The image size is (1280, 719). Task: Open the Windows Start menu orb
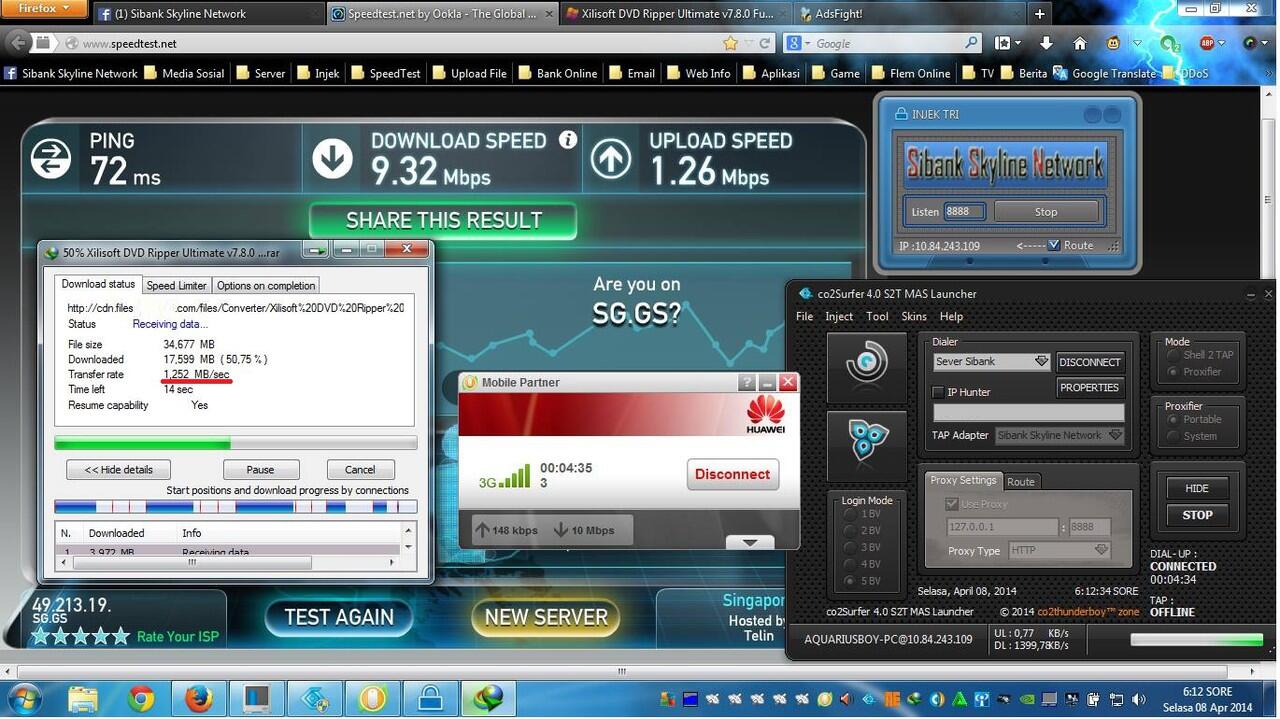coord(24,698)
